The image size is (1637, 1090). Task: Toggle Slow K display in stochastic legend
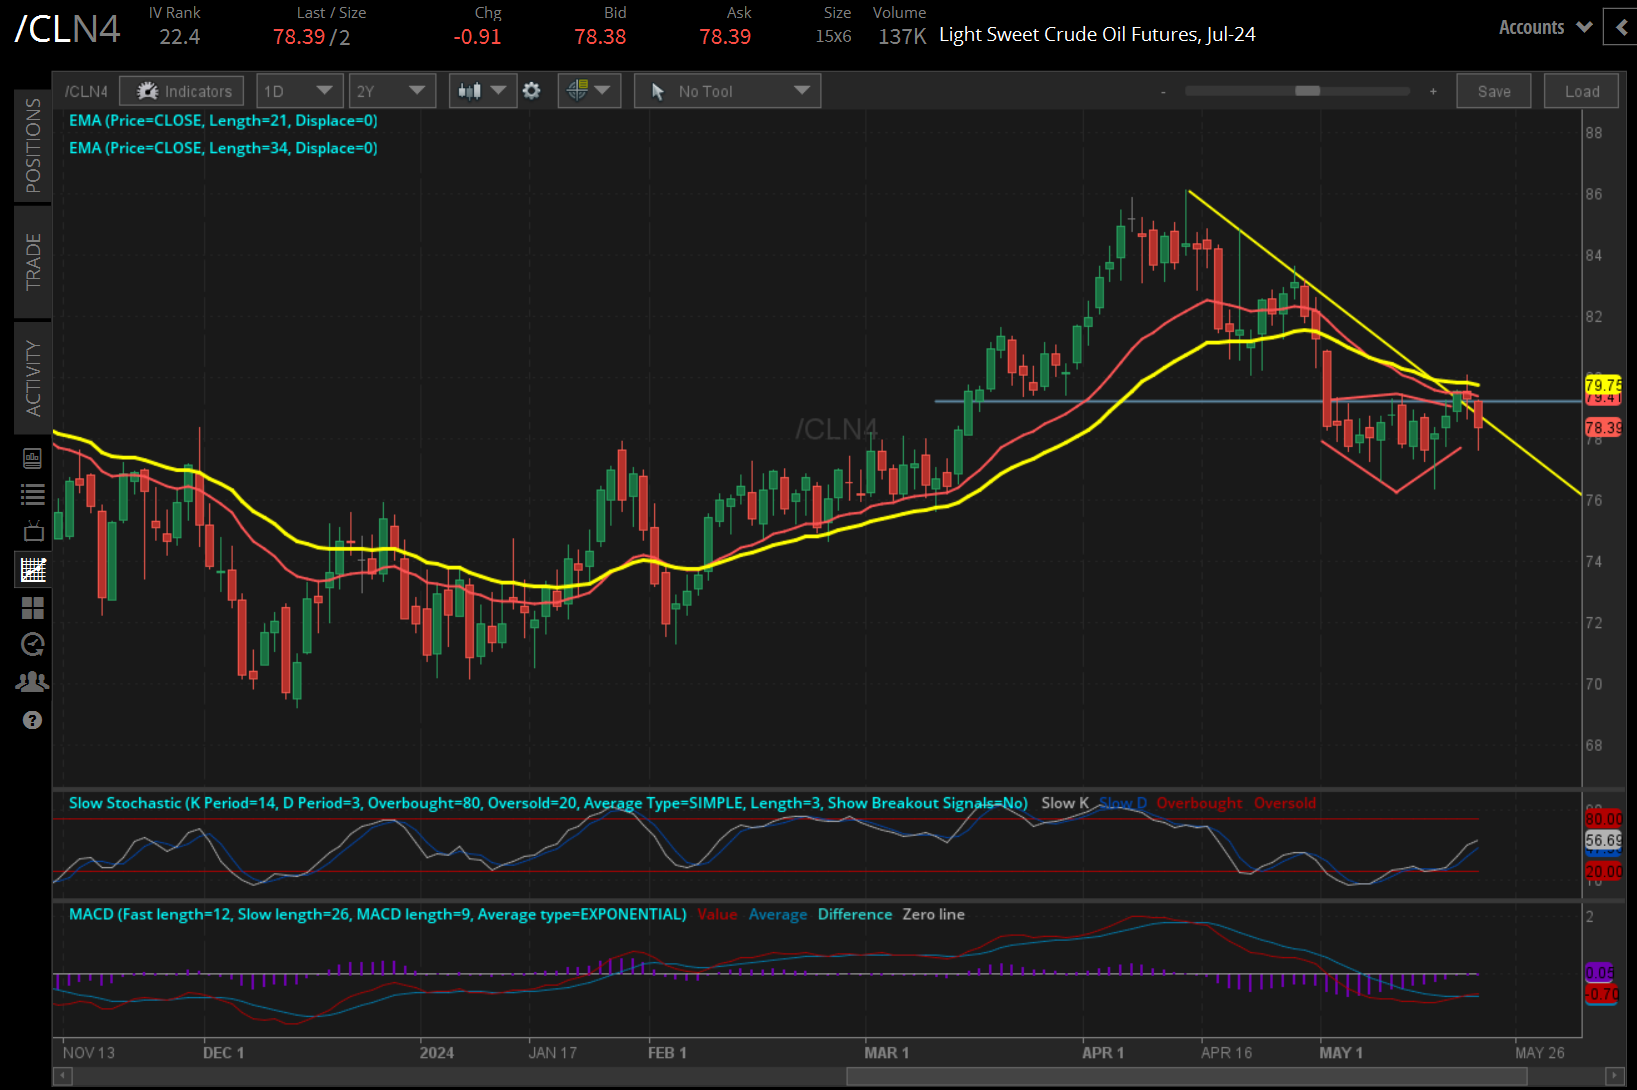tap(1064, 803)
